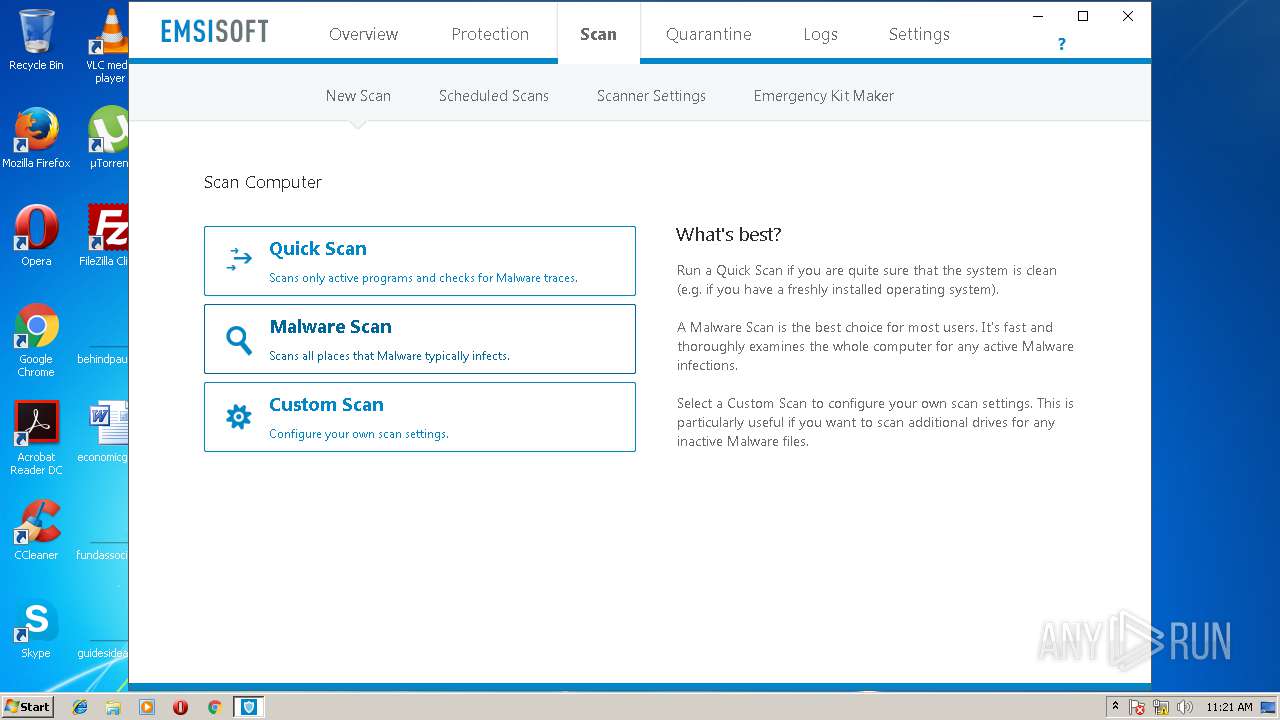Screen dimensions: 1280x720
Task: Click the taskbar clock showing 11:21 AM
Action: click(1229, 707)
